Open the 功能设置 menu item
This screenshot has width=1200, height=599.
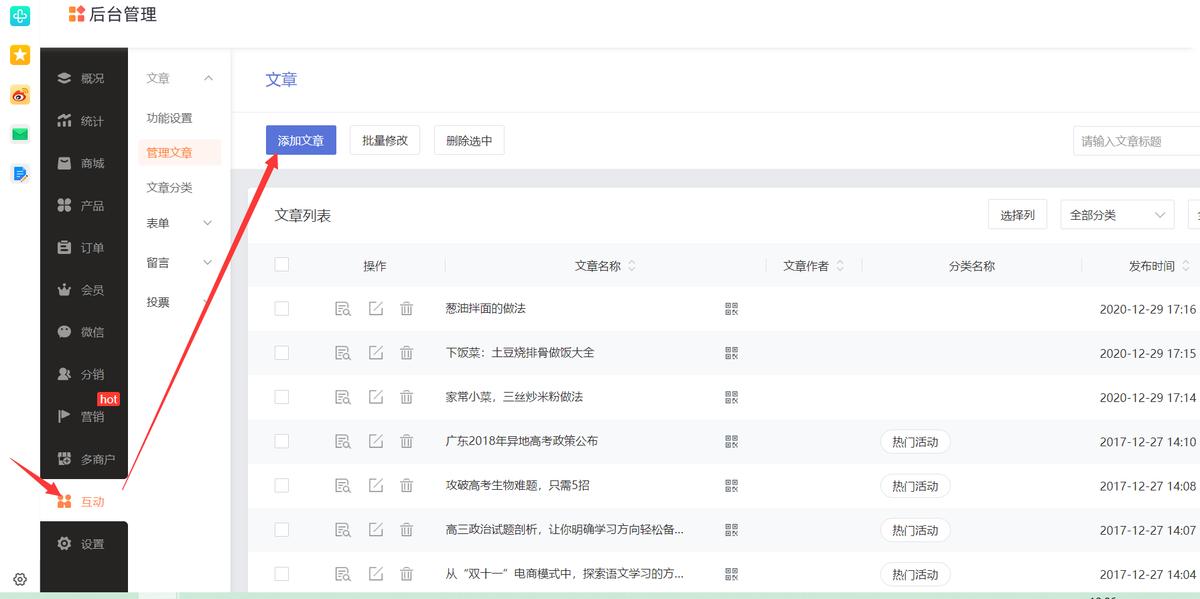(172, 117)
